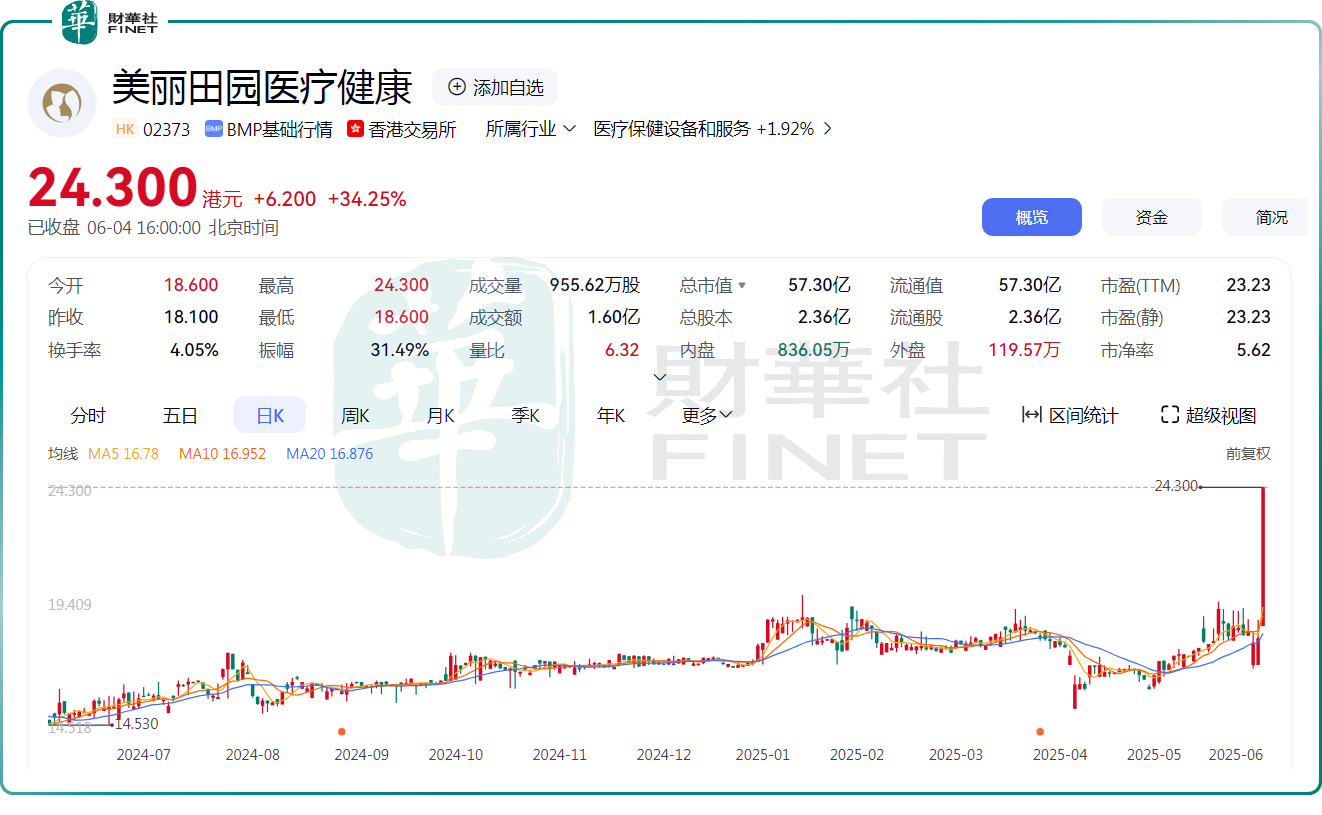
Task: Select the 季K chart tab
Action: coord(525,415)
